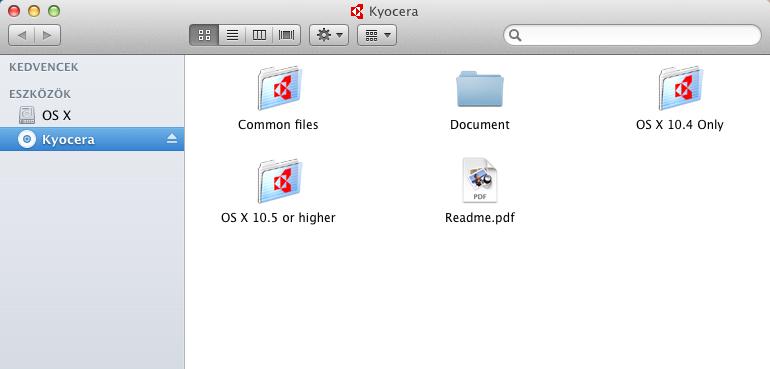Click the magnifying glass search icon
The image size is (770, 369).
[515, 35]
